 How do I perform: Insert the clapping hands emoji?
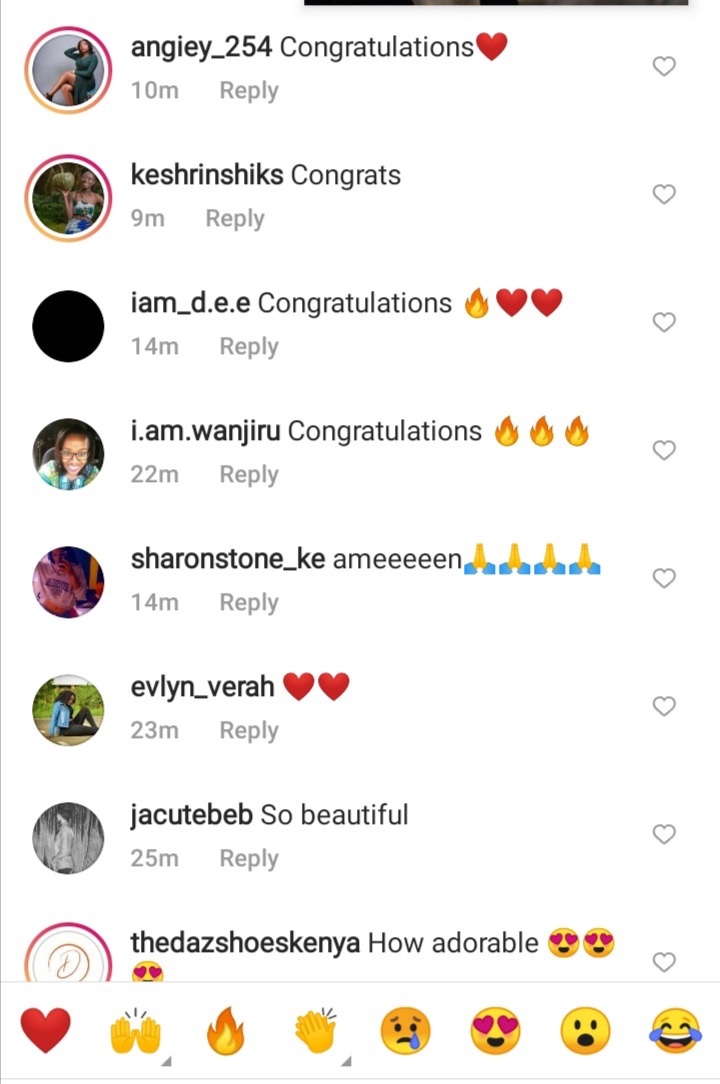point(315,1031)
